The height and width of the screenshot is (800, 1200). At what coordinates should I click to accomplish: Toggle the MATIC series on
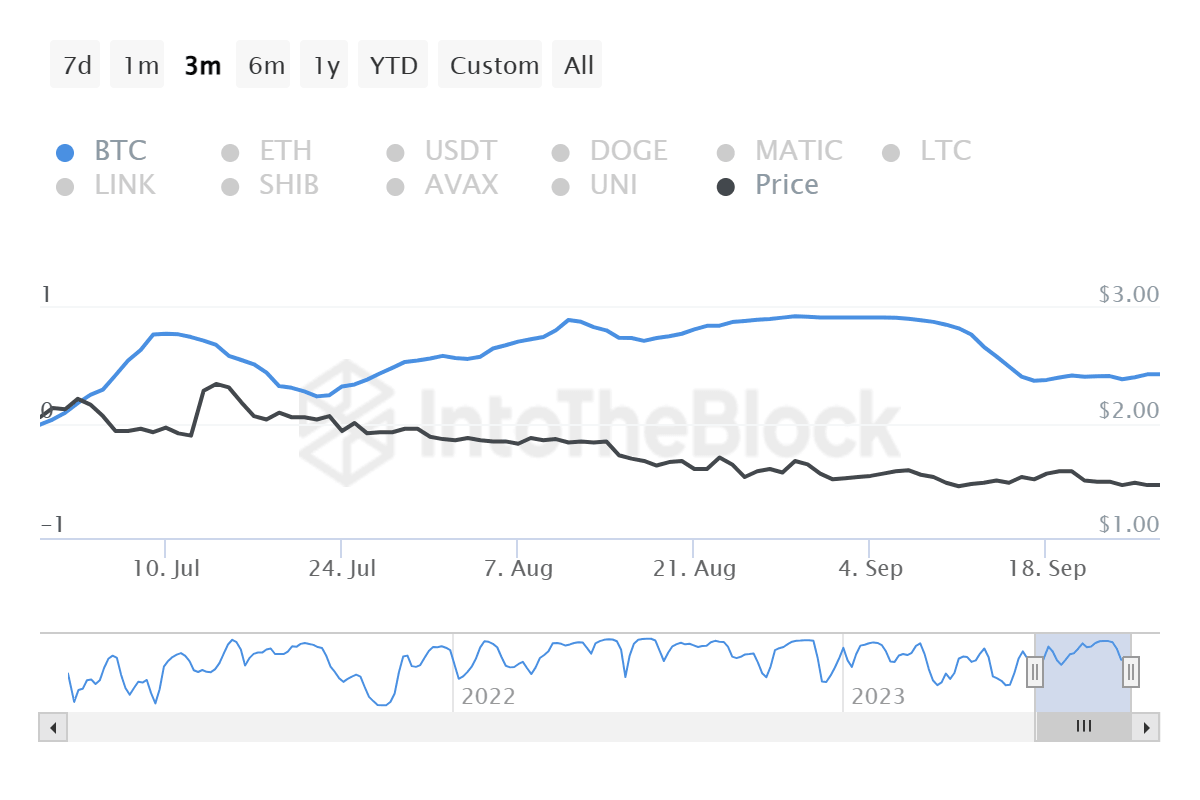click(x=726, y=150)
